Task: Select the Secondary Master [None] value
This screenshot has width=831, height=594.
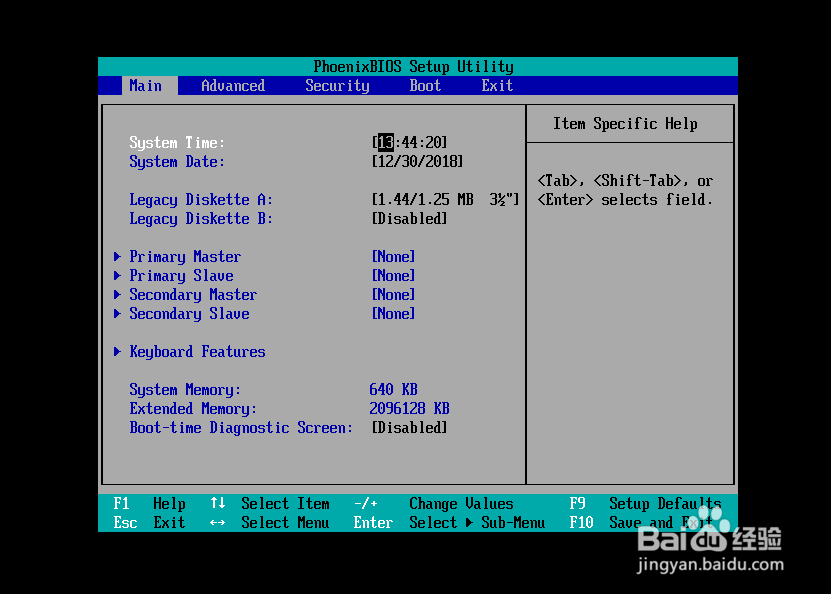Action: (393, 295)
